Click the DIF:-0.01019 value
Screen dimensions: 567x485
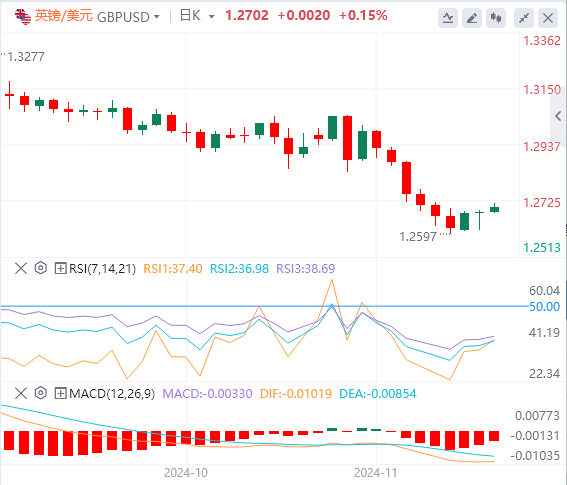[296, 393]
